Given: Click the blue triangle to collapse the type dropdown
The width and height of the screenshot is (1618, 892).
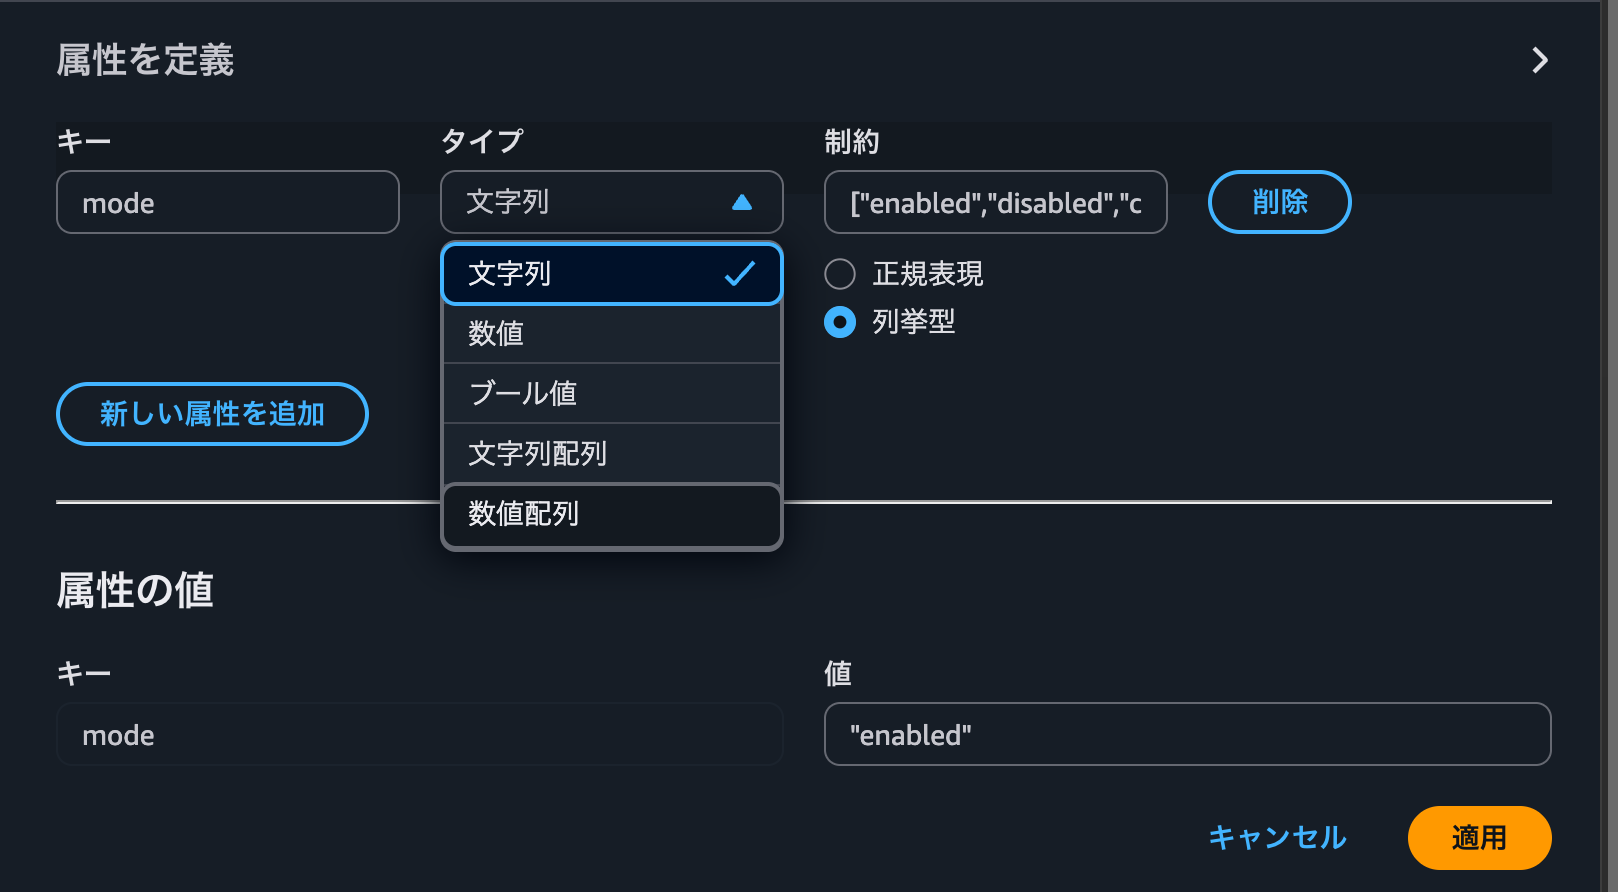Looking at the screenshot, I should (x=741, y=202).
